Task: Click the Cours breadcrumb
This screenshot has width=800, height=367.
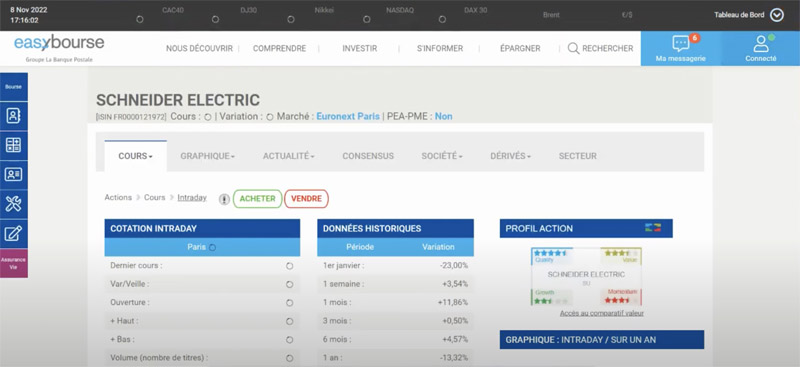Action: (x=155, y=198)
